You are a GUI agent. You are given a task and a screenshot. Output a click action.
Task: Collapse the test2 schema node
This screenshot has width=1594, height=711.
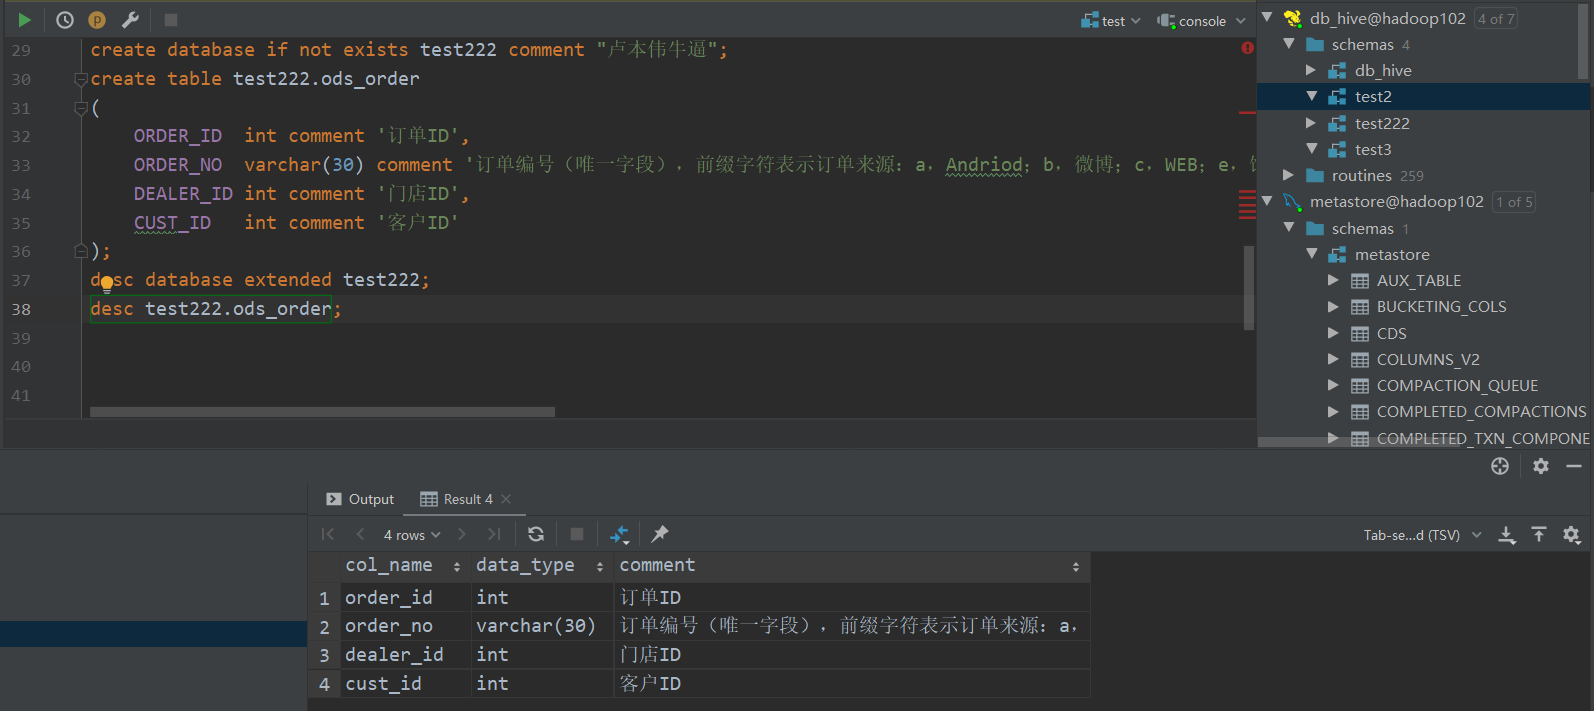[1311, 96]
